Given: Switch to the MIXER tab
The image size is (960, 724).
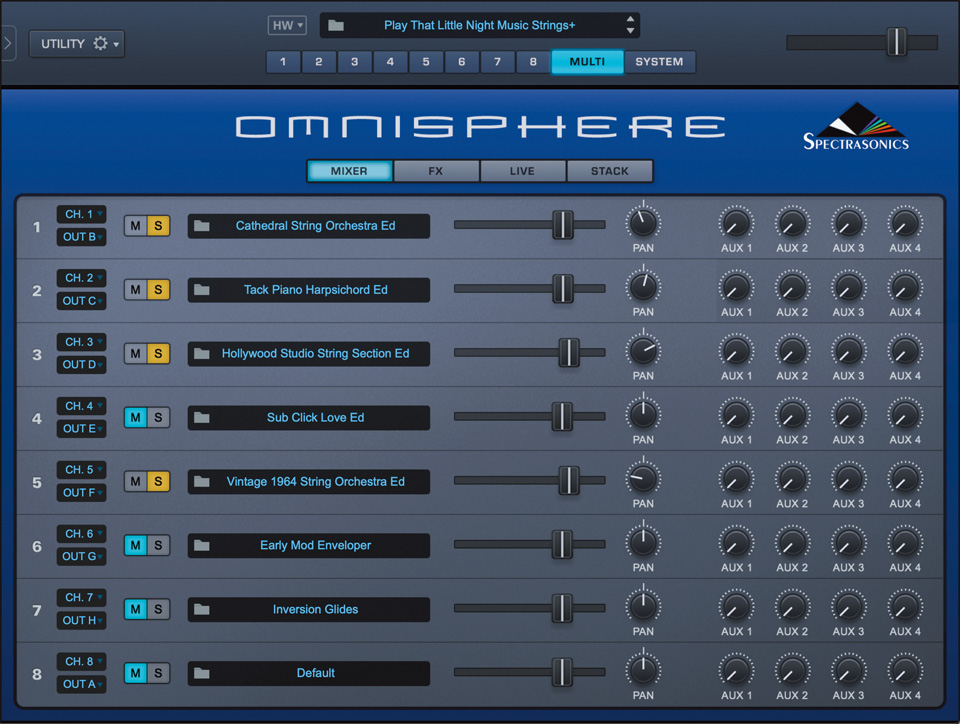Looking at the screenshot, I should click(350, 171).
